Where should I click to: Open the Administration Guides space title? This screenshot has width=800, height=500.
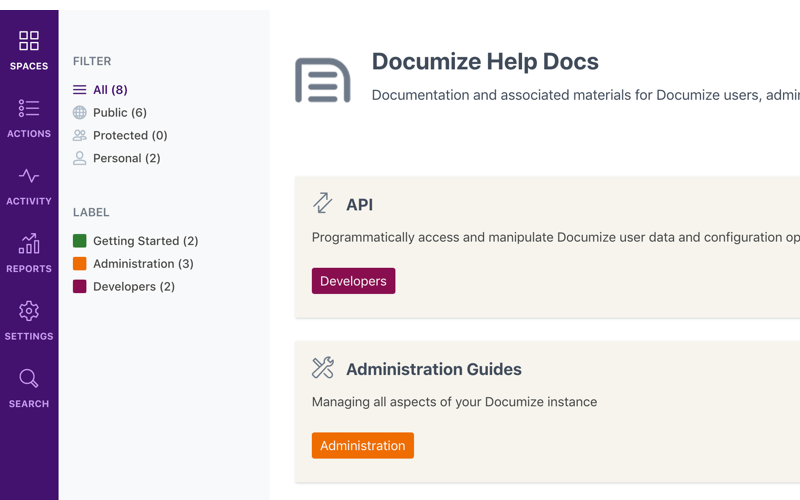tap(433, 369)
